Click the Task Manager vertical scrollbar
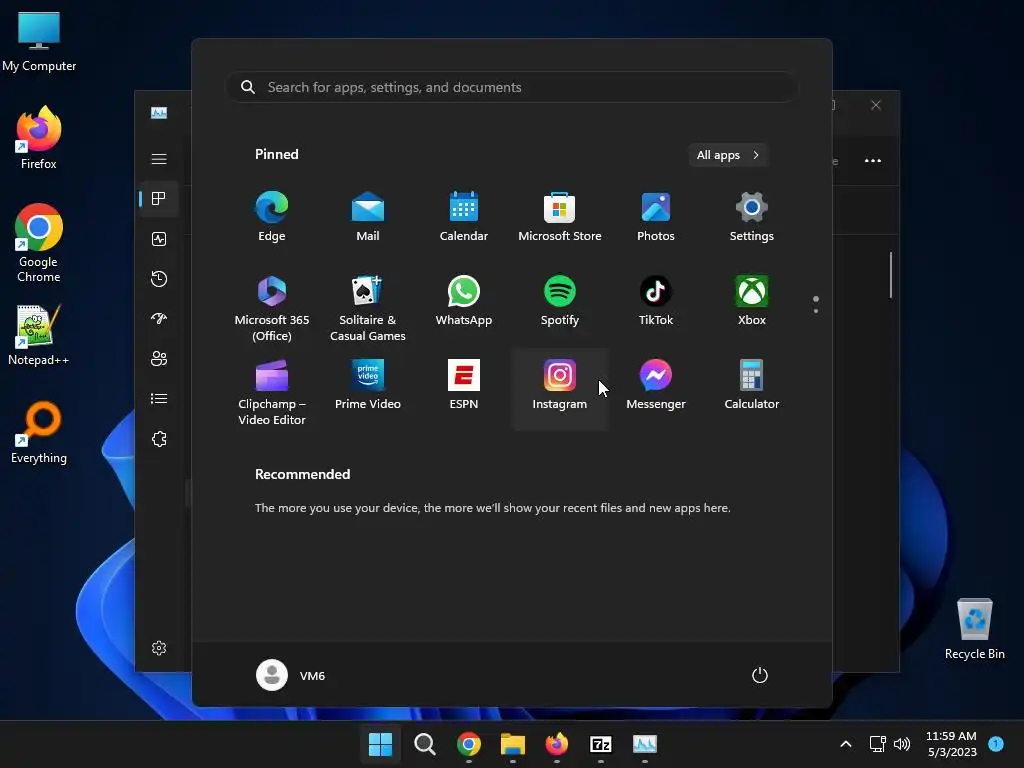Viewport: 1024px width, 768px height. (891, 275)
